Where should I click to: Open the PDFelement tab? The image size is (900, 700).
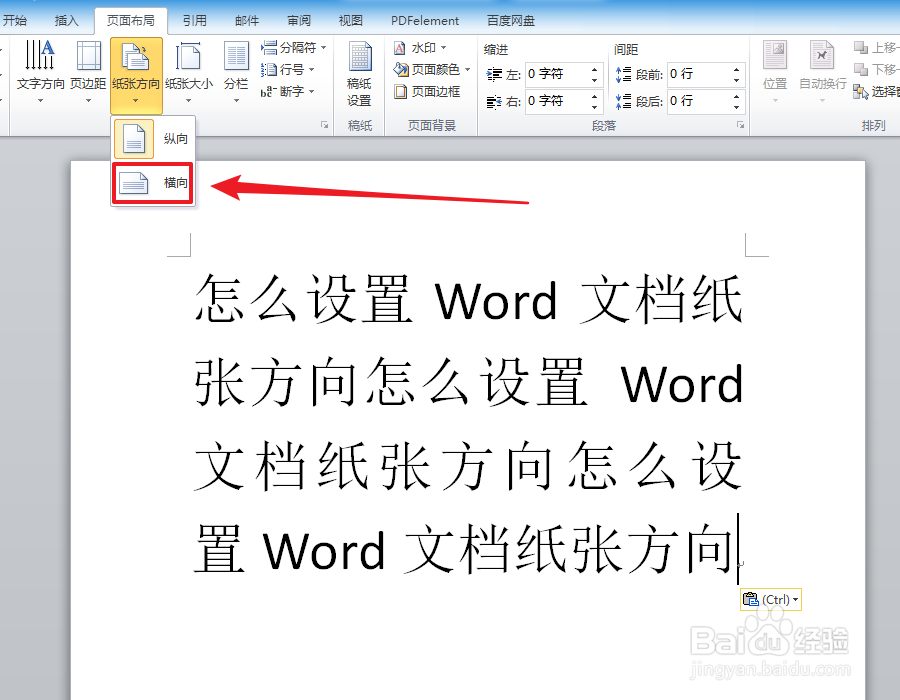pyautogui.click(x=425, y=21)
